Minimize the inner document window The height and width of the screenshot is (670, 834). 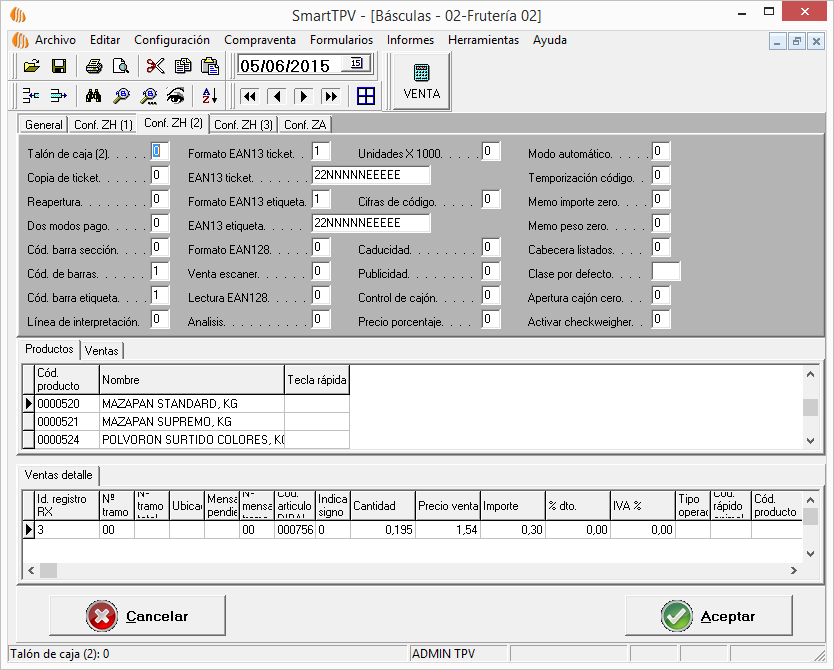click(777, 41)
